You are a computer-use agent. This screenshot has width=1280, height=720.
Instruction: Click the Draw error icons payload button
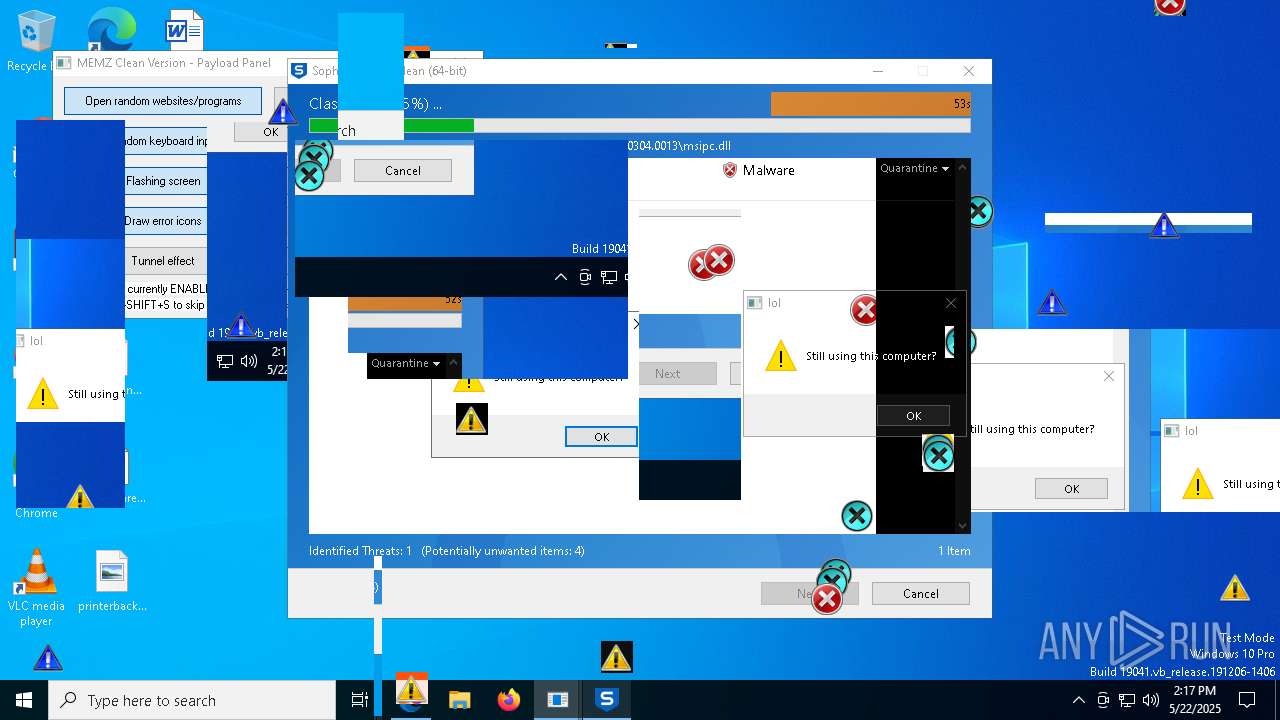[x=165, y=221]
